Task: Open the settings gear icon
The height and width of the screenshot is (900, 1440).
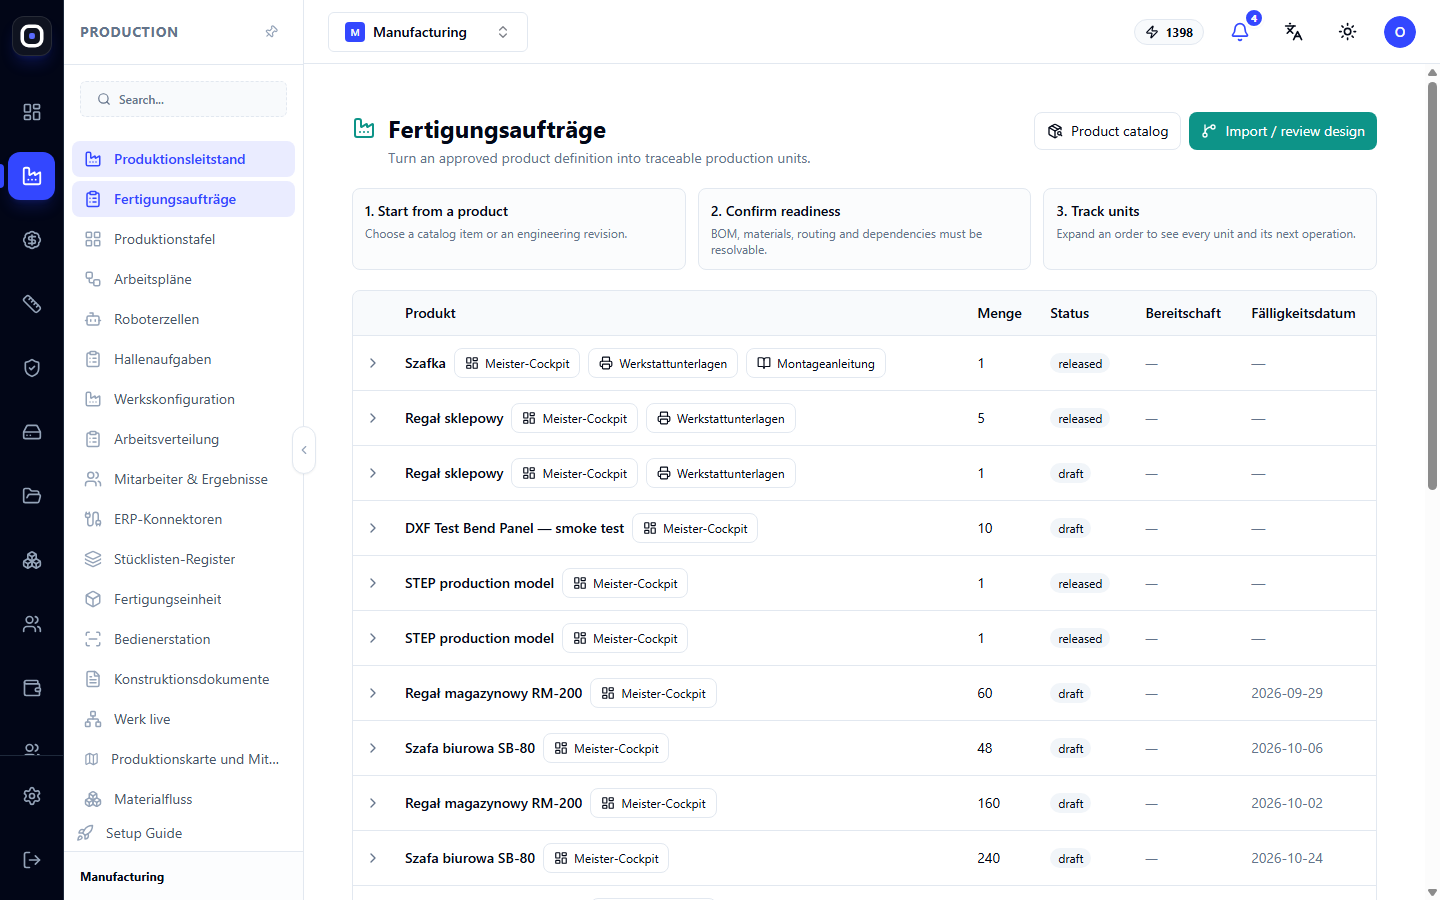Action: (x=32, y=796)
